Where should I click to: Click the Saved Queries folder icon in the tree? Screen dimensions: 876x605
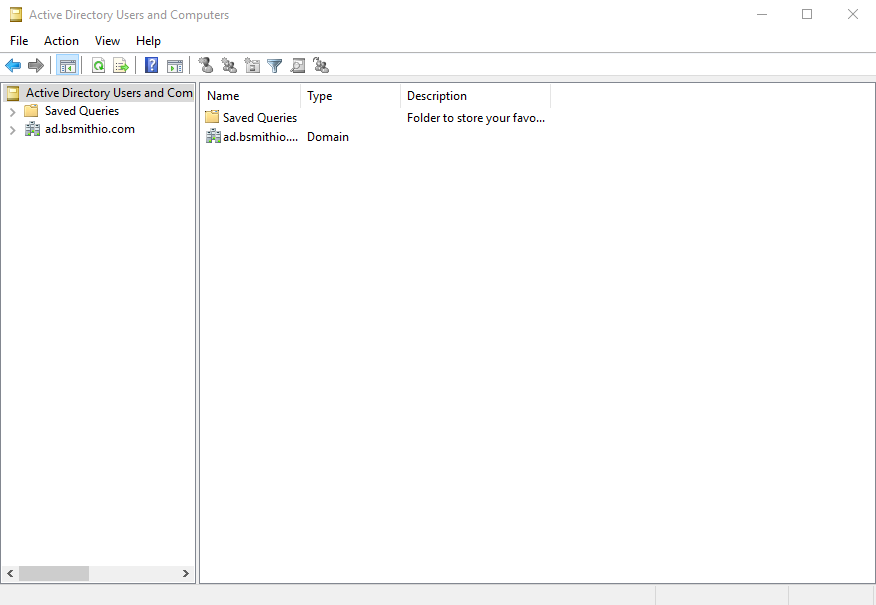[31, 111]
